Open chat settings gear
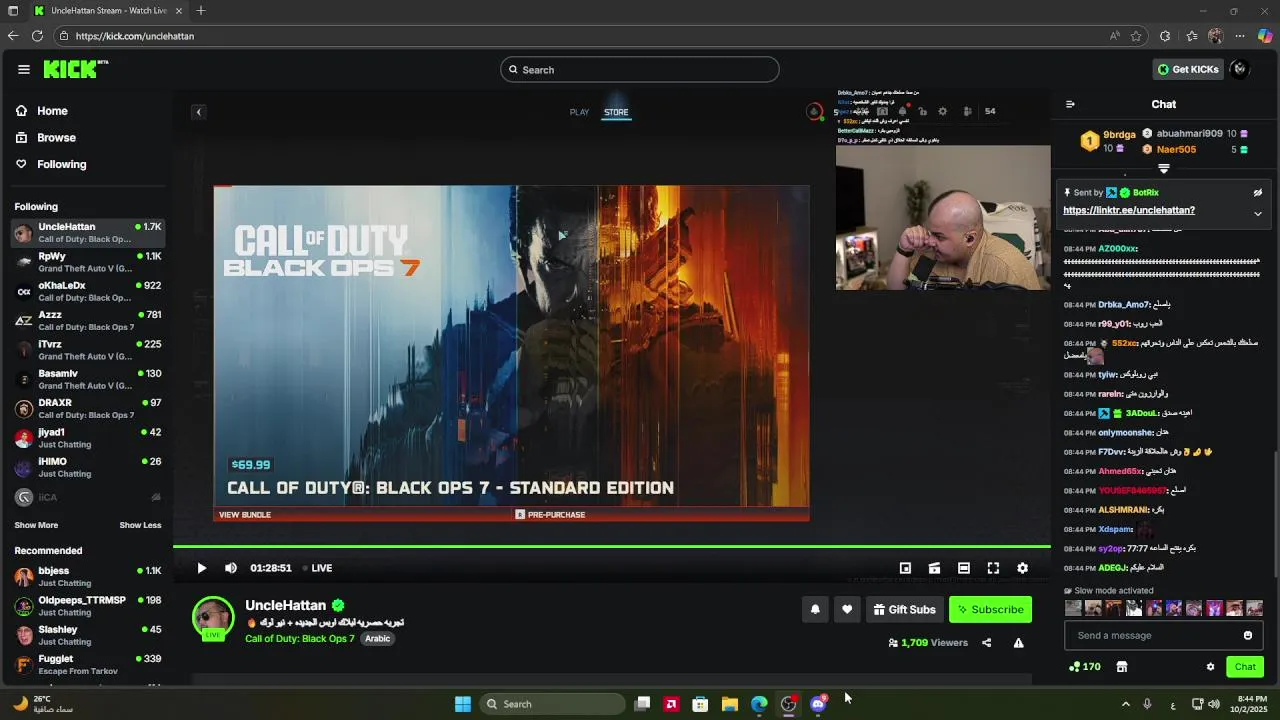1280x720 pixels. (x=1210, y=667)
